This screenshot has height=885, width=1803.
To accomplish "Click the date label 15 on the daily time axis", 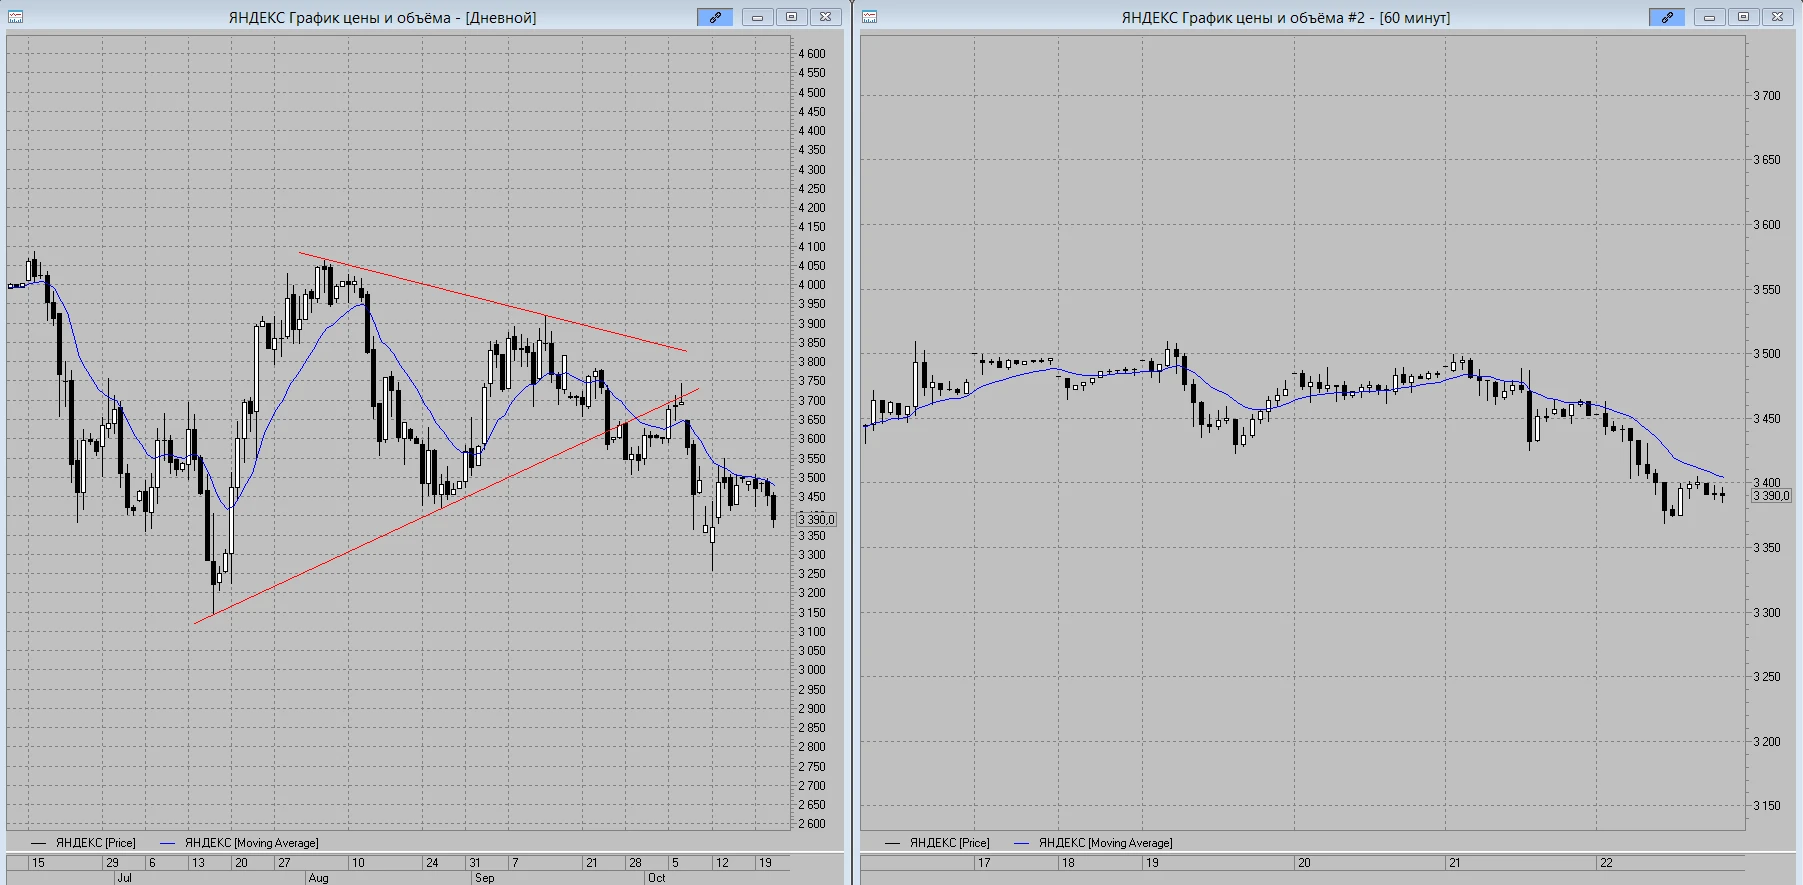I will click(38, 863).
